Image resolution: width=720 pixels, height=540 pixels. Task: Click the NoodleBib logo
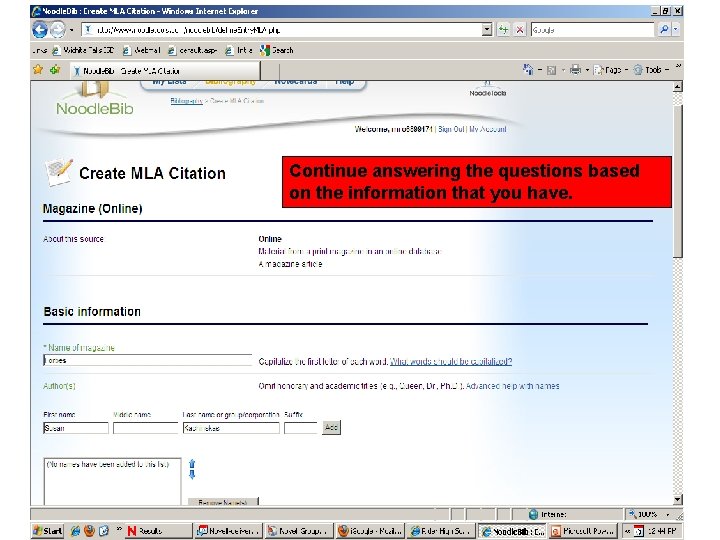[x=94, y=100]
